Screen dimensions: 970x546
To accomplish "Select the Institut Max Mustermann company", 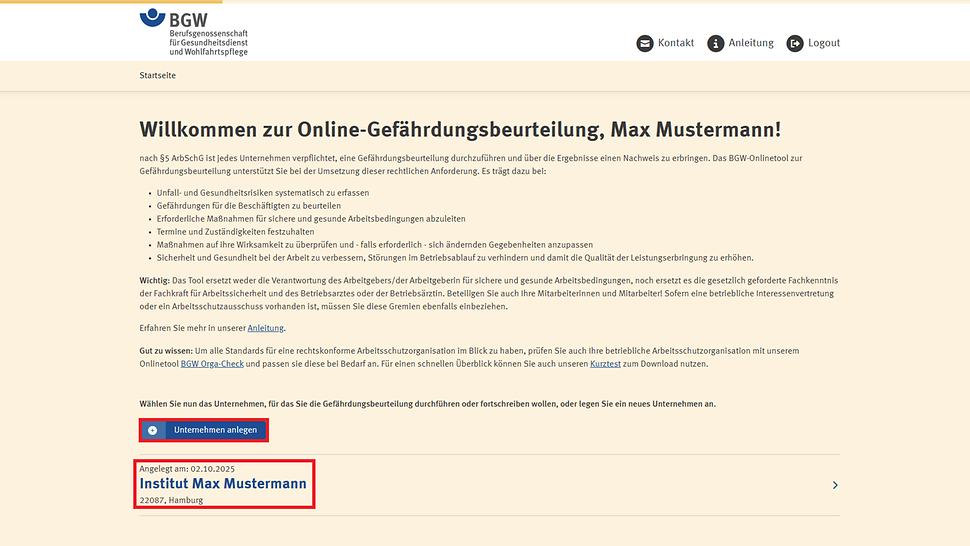I will 223,484.
